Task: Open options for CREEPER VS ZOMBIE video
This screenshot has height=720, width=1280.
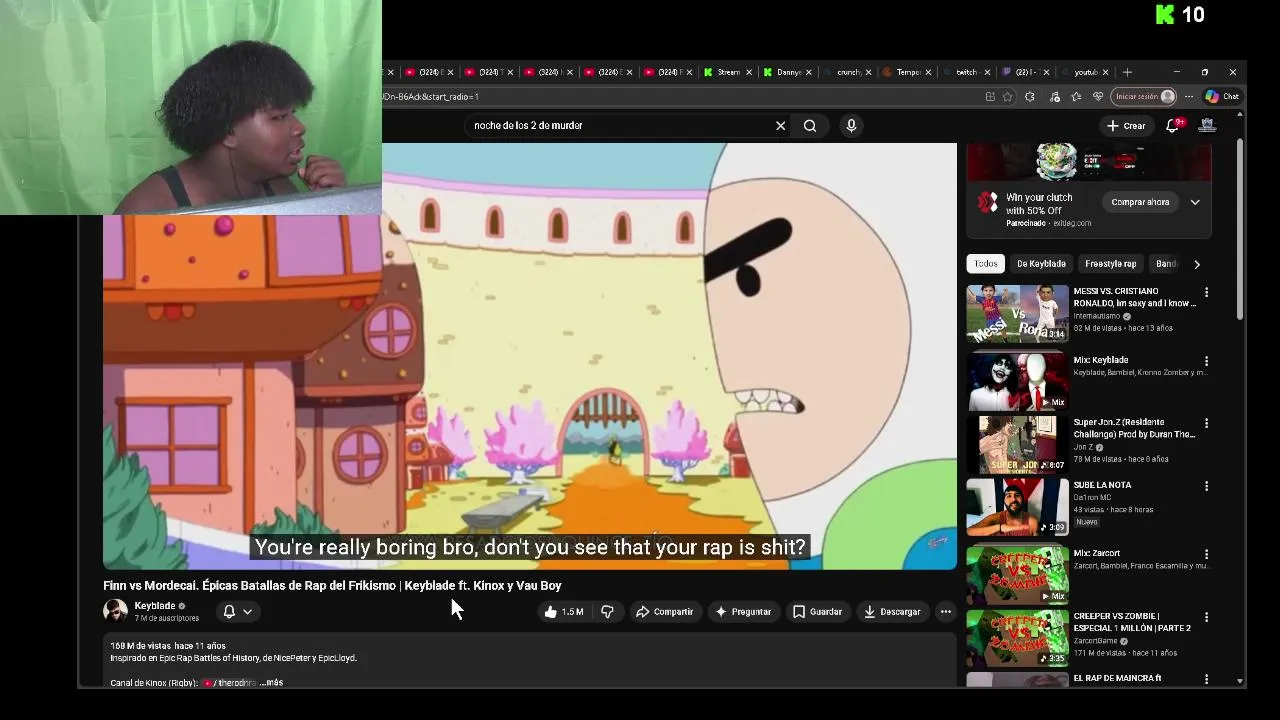Action: point(1206,617)
